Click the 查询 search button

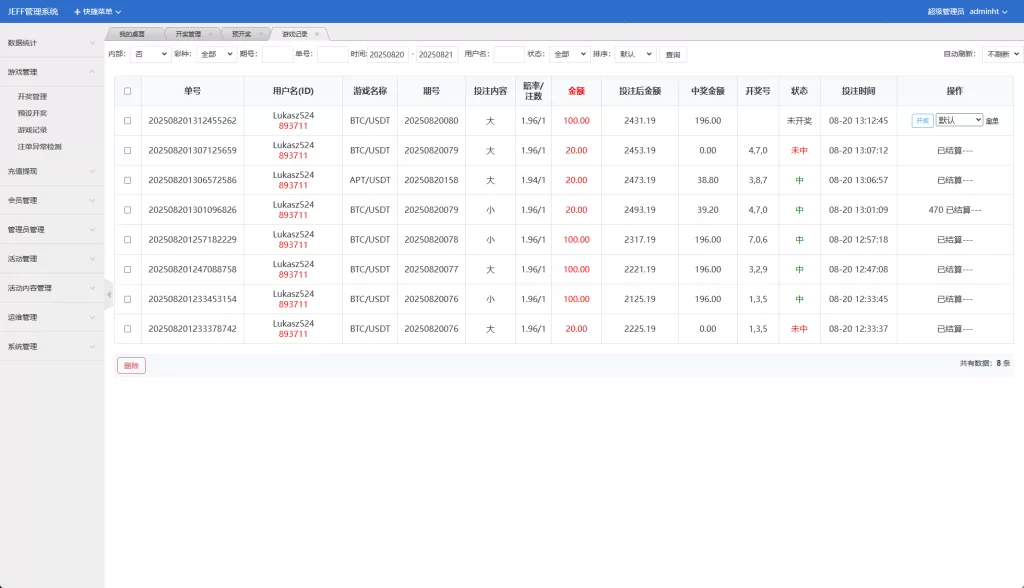point(673,55)
